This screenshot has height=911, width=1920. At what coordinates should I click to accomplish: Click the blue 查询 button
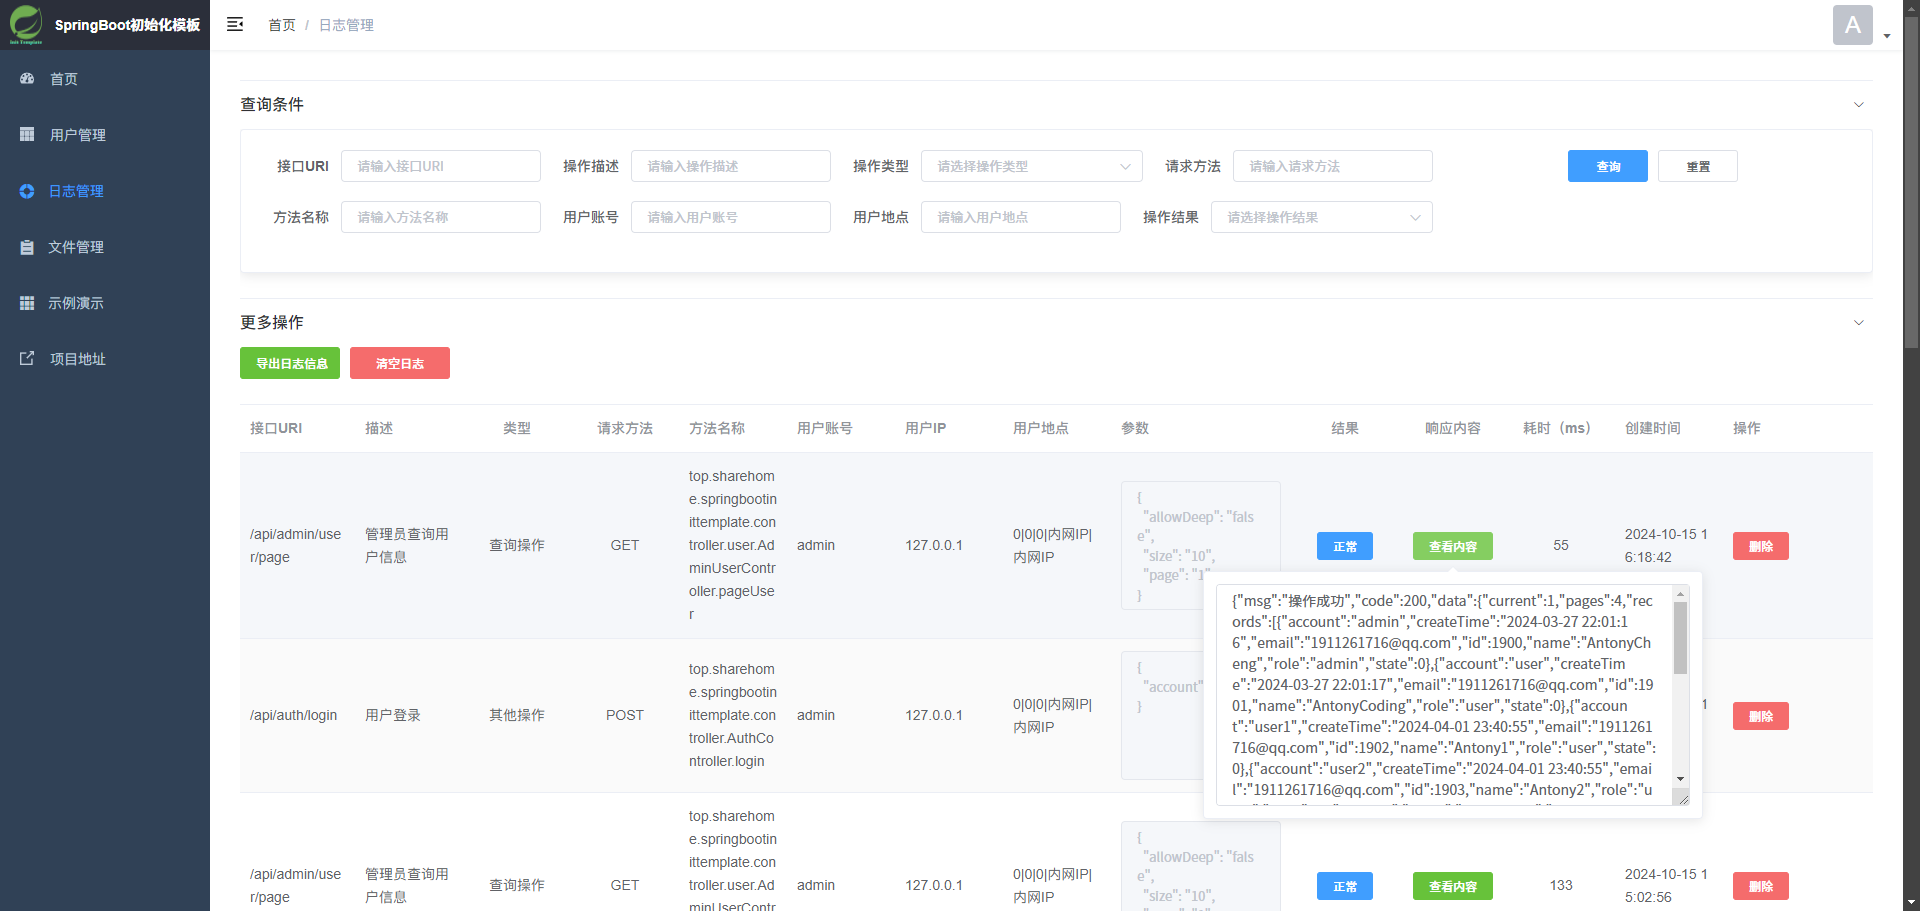point(1608,166)
